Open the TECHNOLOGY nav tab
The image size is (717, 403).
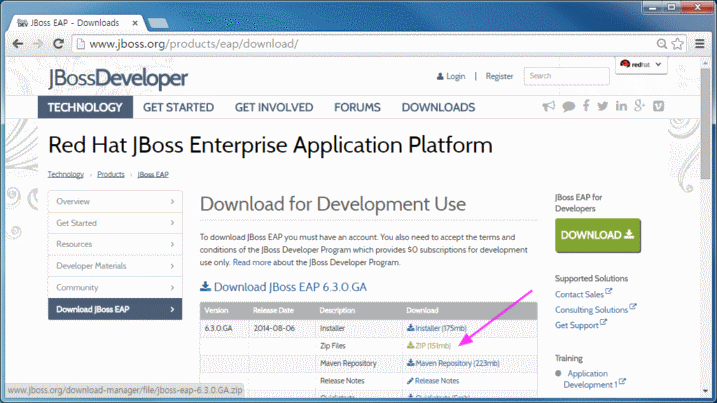pos(85,107)
